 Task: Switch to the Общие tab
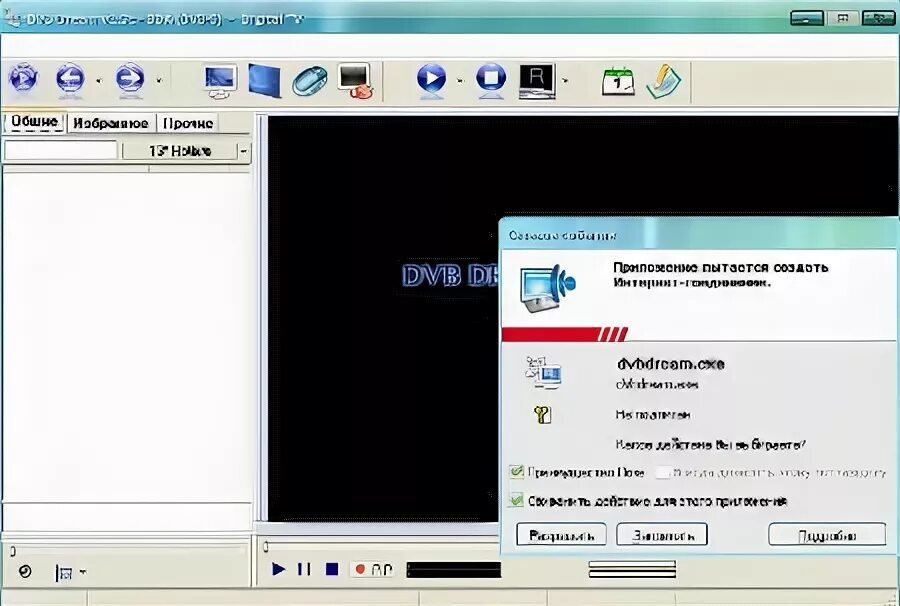(34, 122)
